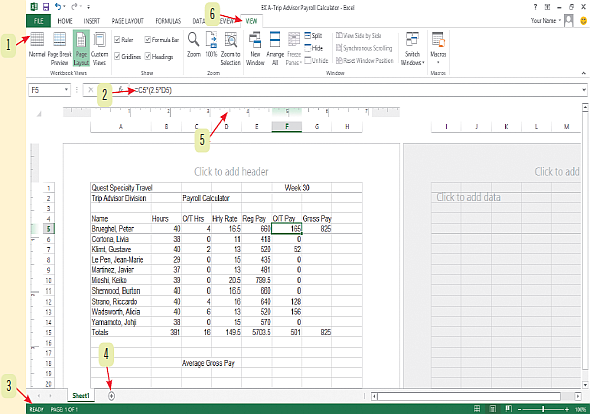Select the Page Layout view button
This screenshot has width=590, height=414.
click(81, 49)
